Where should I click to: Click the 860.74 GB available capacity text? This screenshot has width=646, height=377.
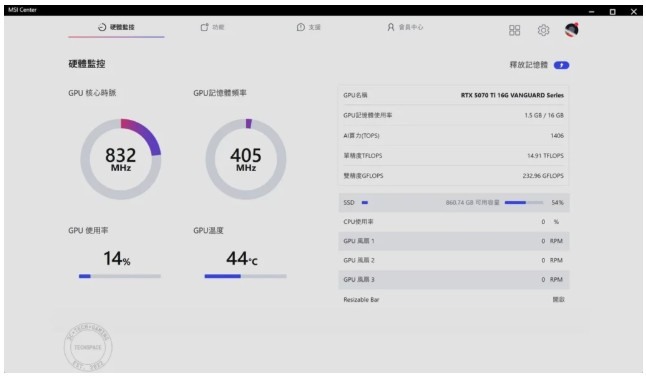(472, 203)
